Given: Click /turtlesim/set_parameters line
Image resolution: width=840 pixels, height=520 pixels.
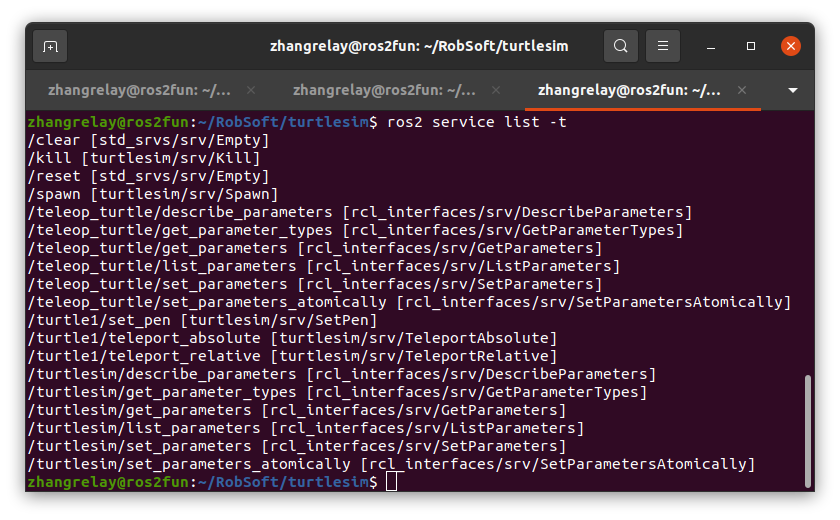Looking at the screenshot, I should click(x=297, y=446).
